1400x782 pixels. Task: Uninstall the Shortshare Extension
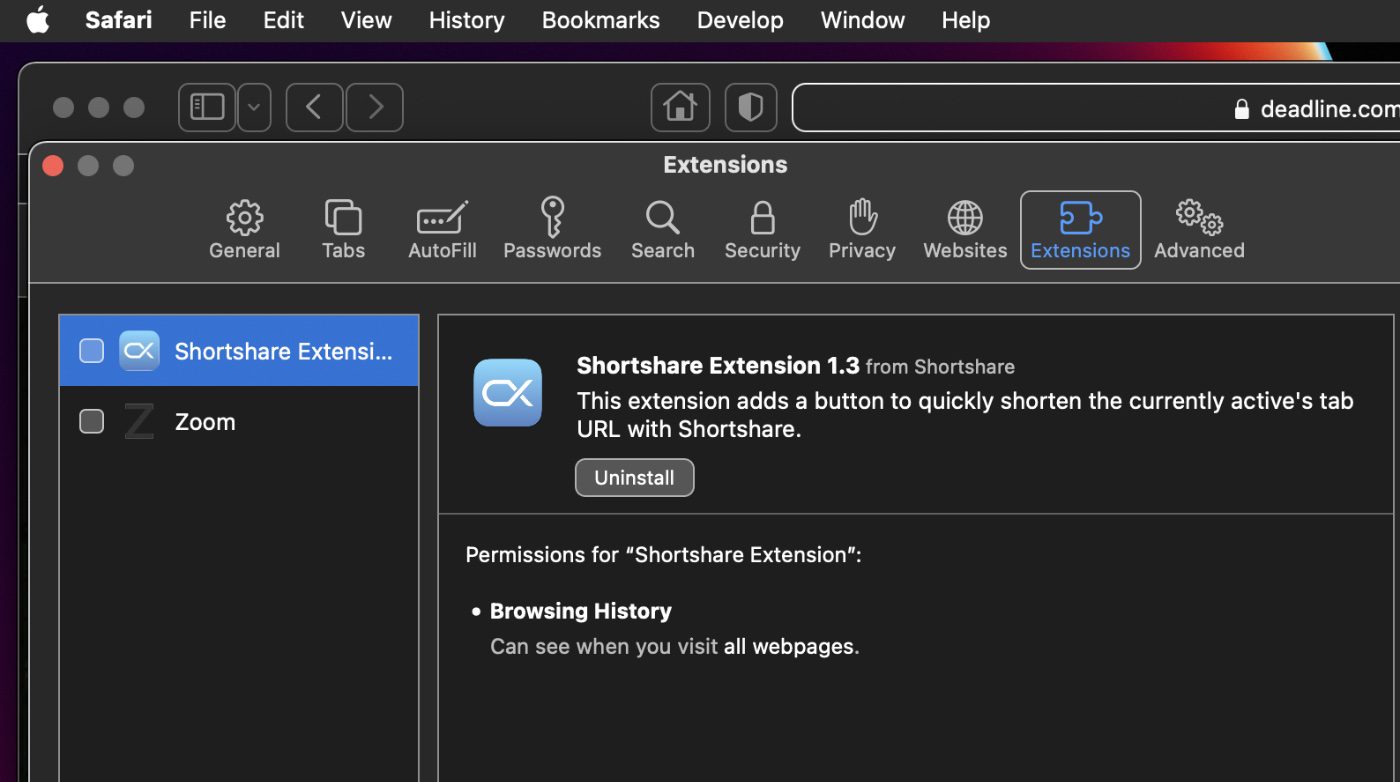point(634,478)
